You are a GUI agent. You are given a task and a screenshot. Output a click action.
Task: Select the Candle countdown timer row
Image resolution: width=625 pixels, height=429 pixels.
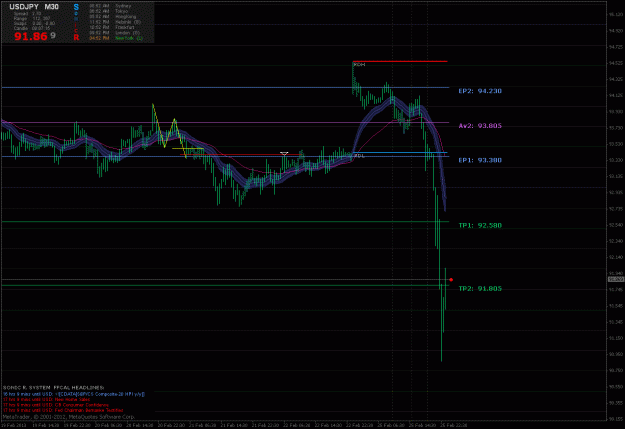click(32, 28)
